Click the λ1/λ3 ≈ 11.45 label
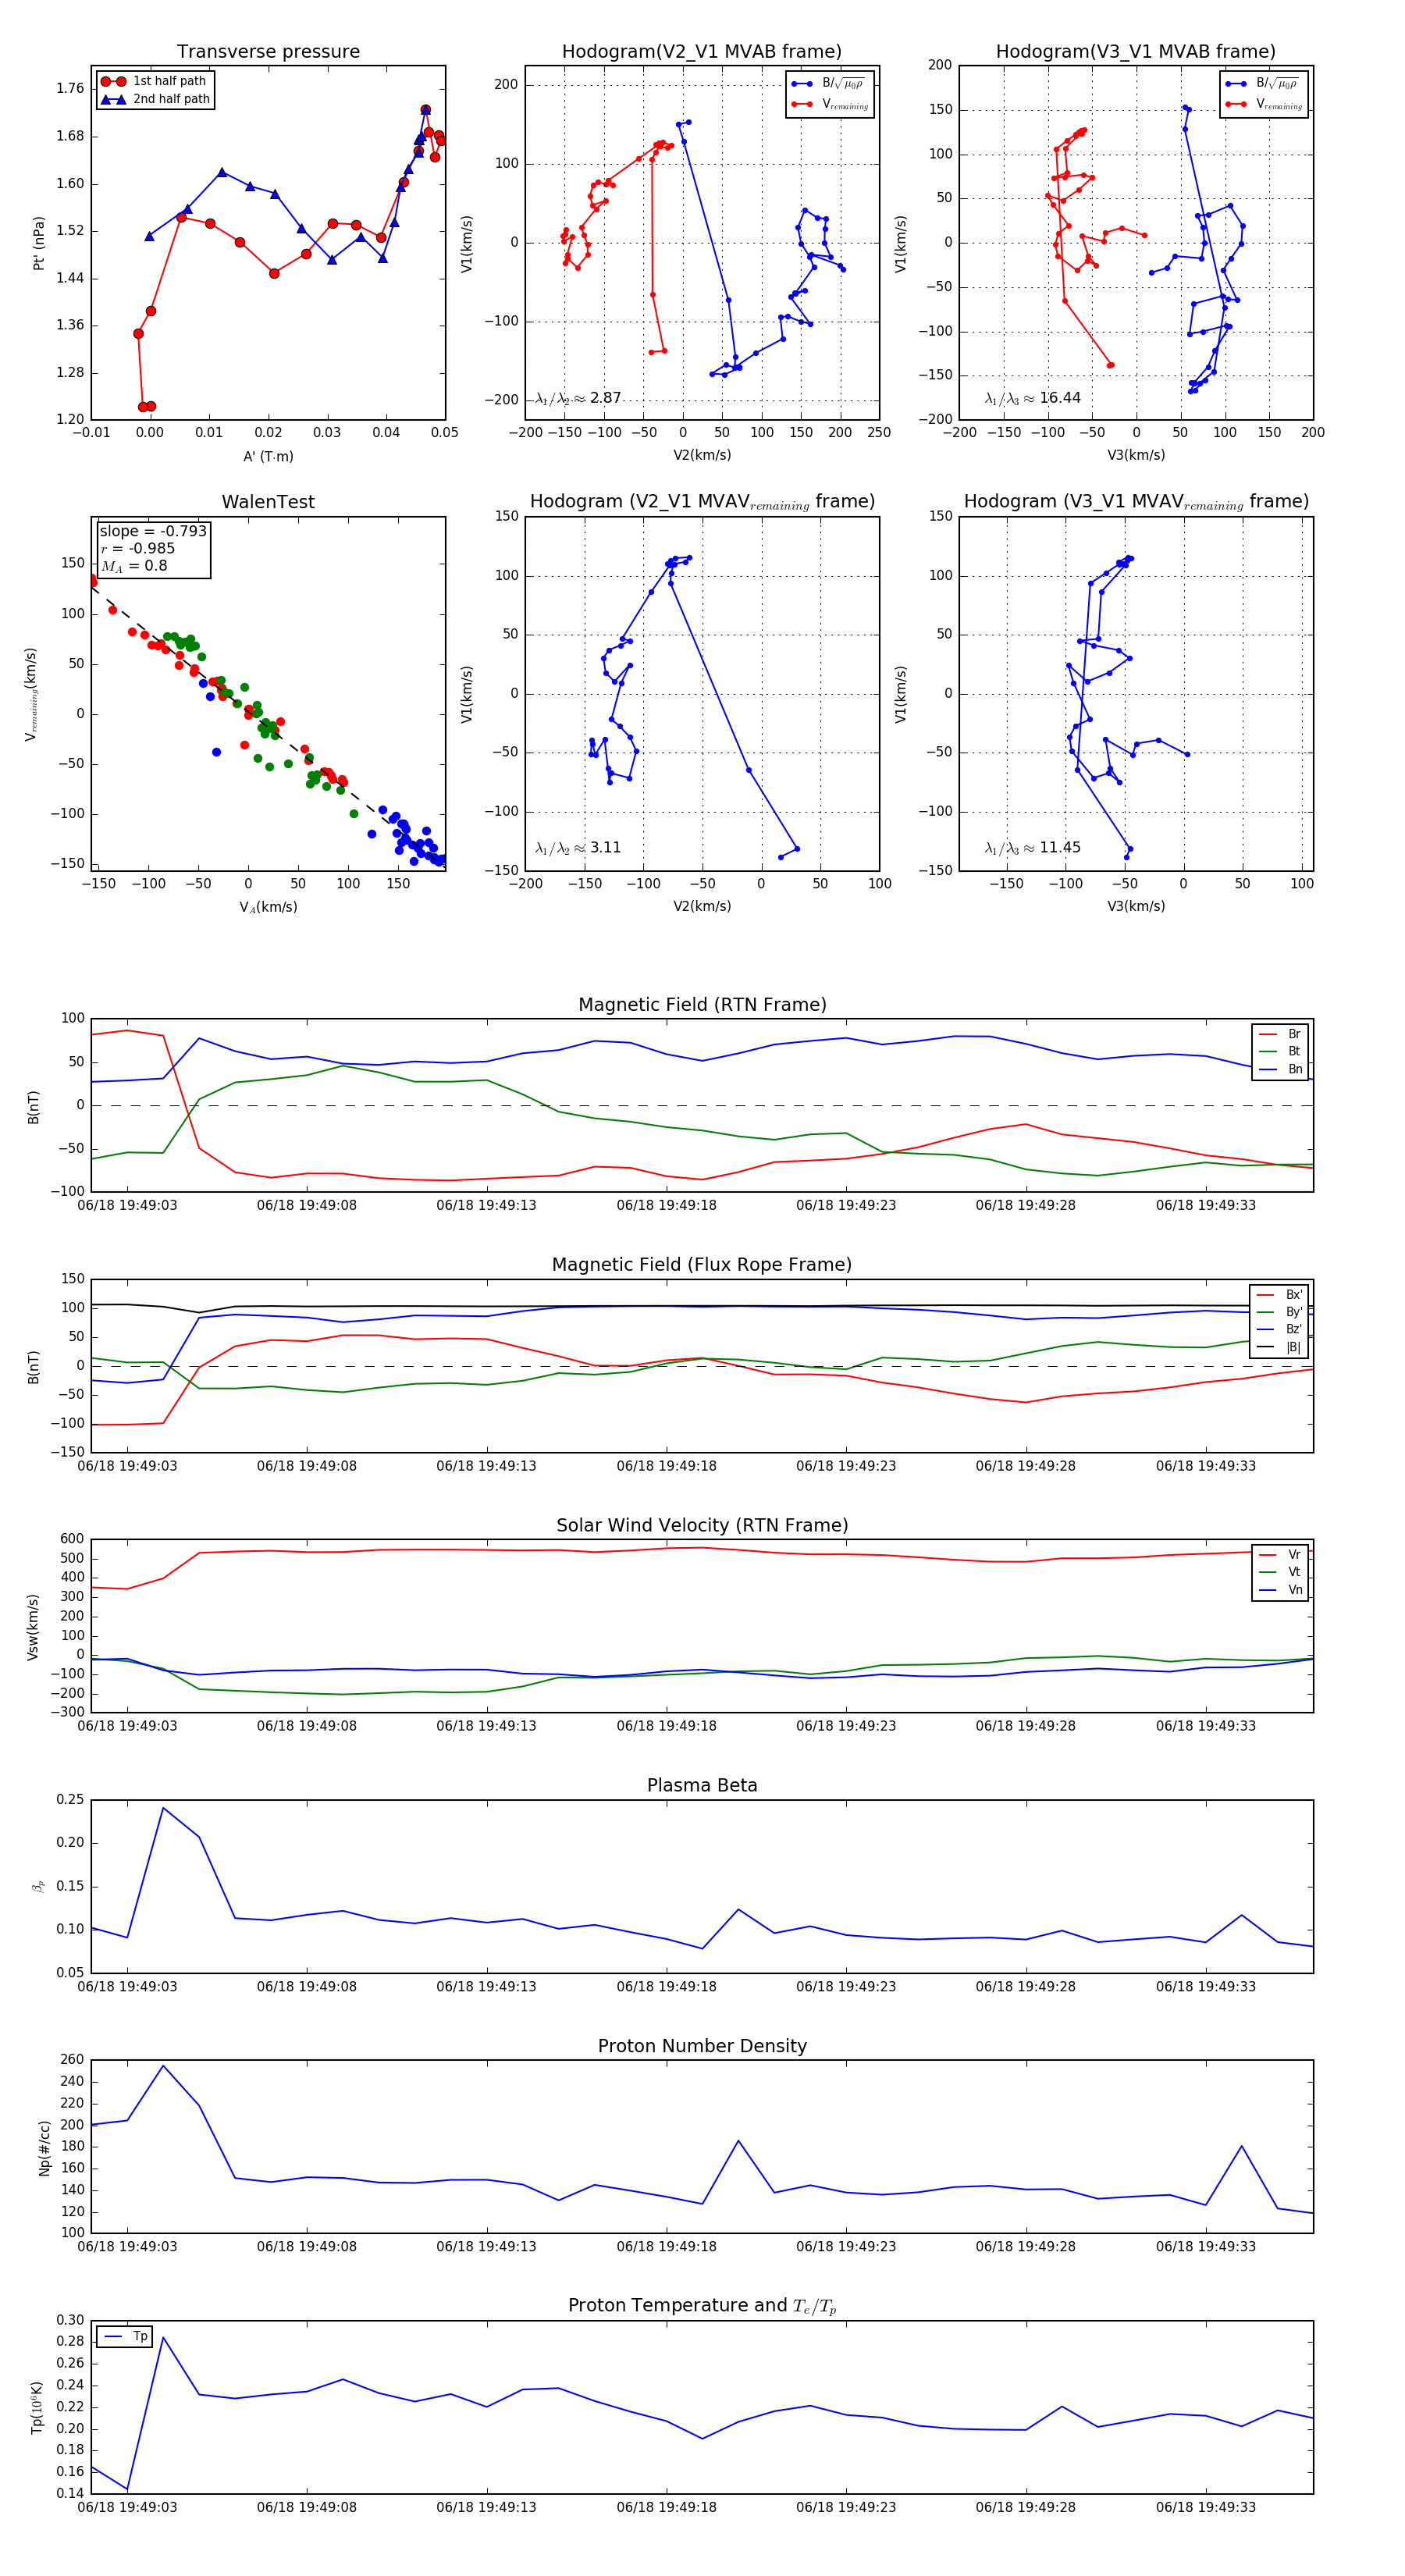The width and height of the screenshot is (1405, 2576). [x=1032, y=848]
